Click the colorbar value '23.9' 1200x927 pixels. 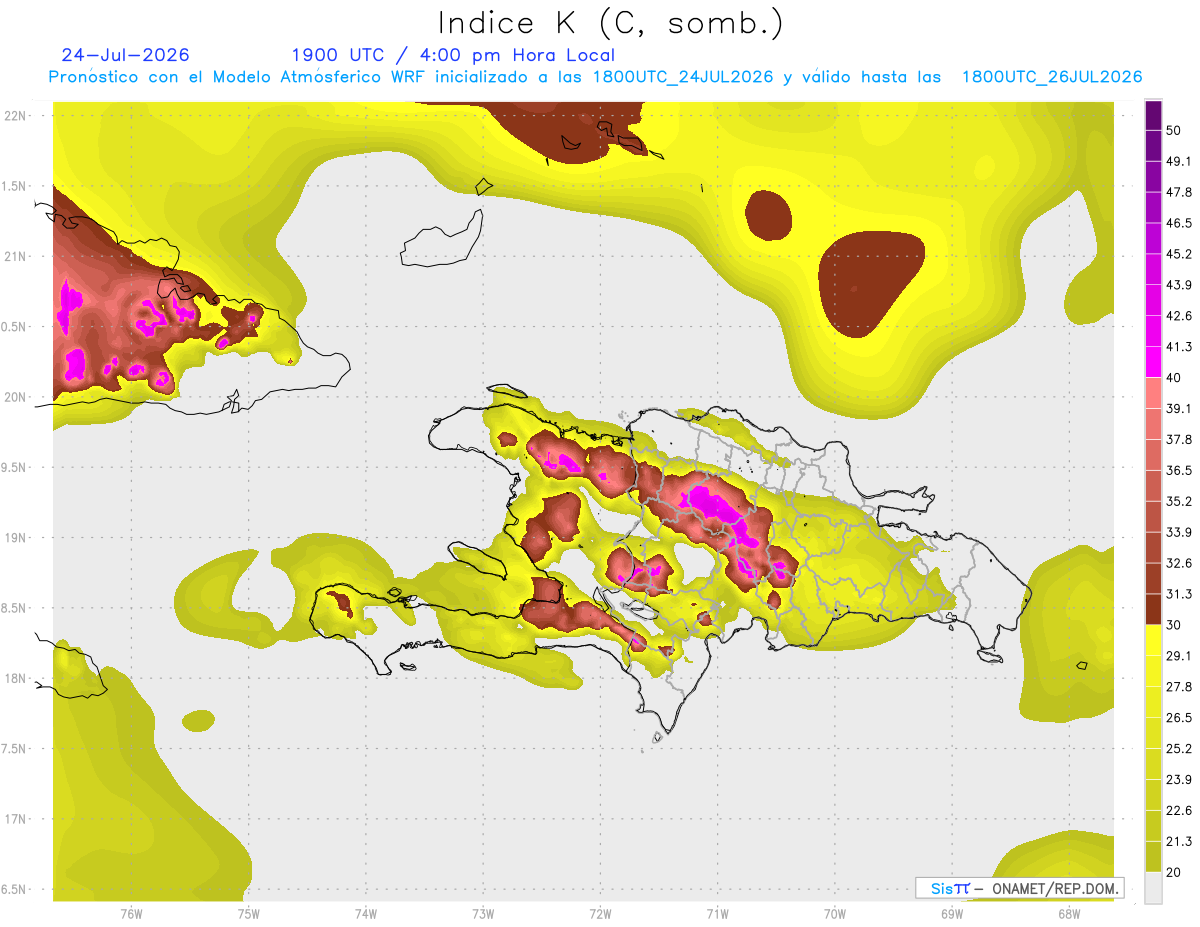pos(1179,780)
